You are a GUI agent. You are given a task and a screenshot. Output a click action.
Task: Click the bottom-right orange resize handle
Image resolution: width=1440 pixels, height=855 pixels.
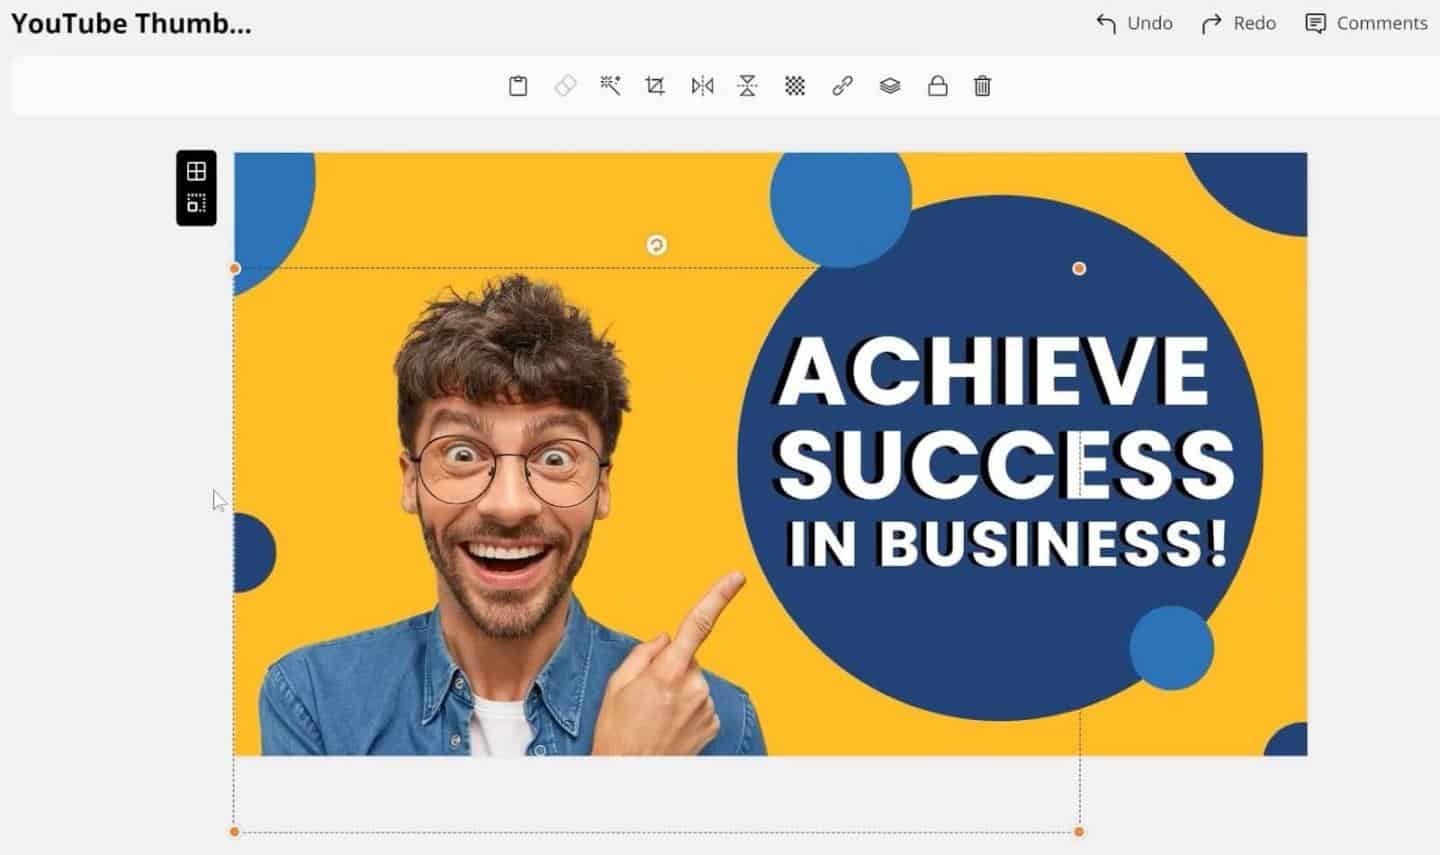1079,831
